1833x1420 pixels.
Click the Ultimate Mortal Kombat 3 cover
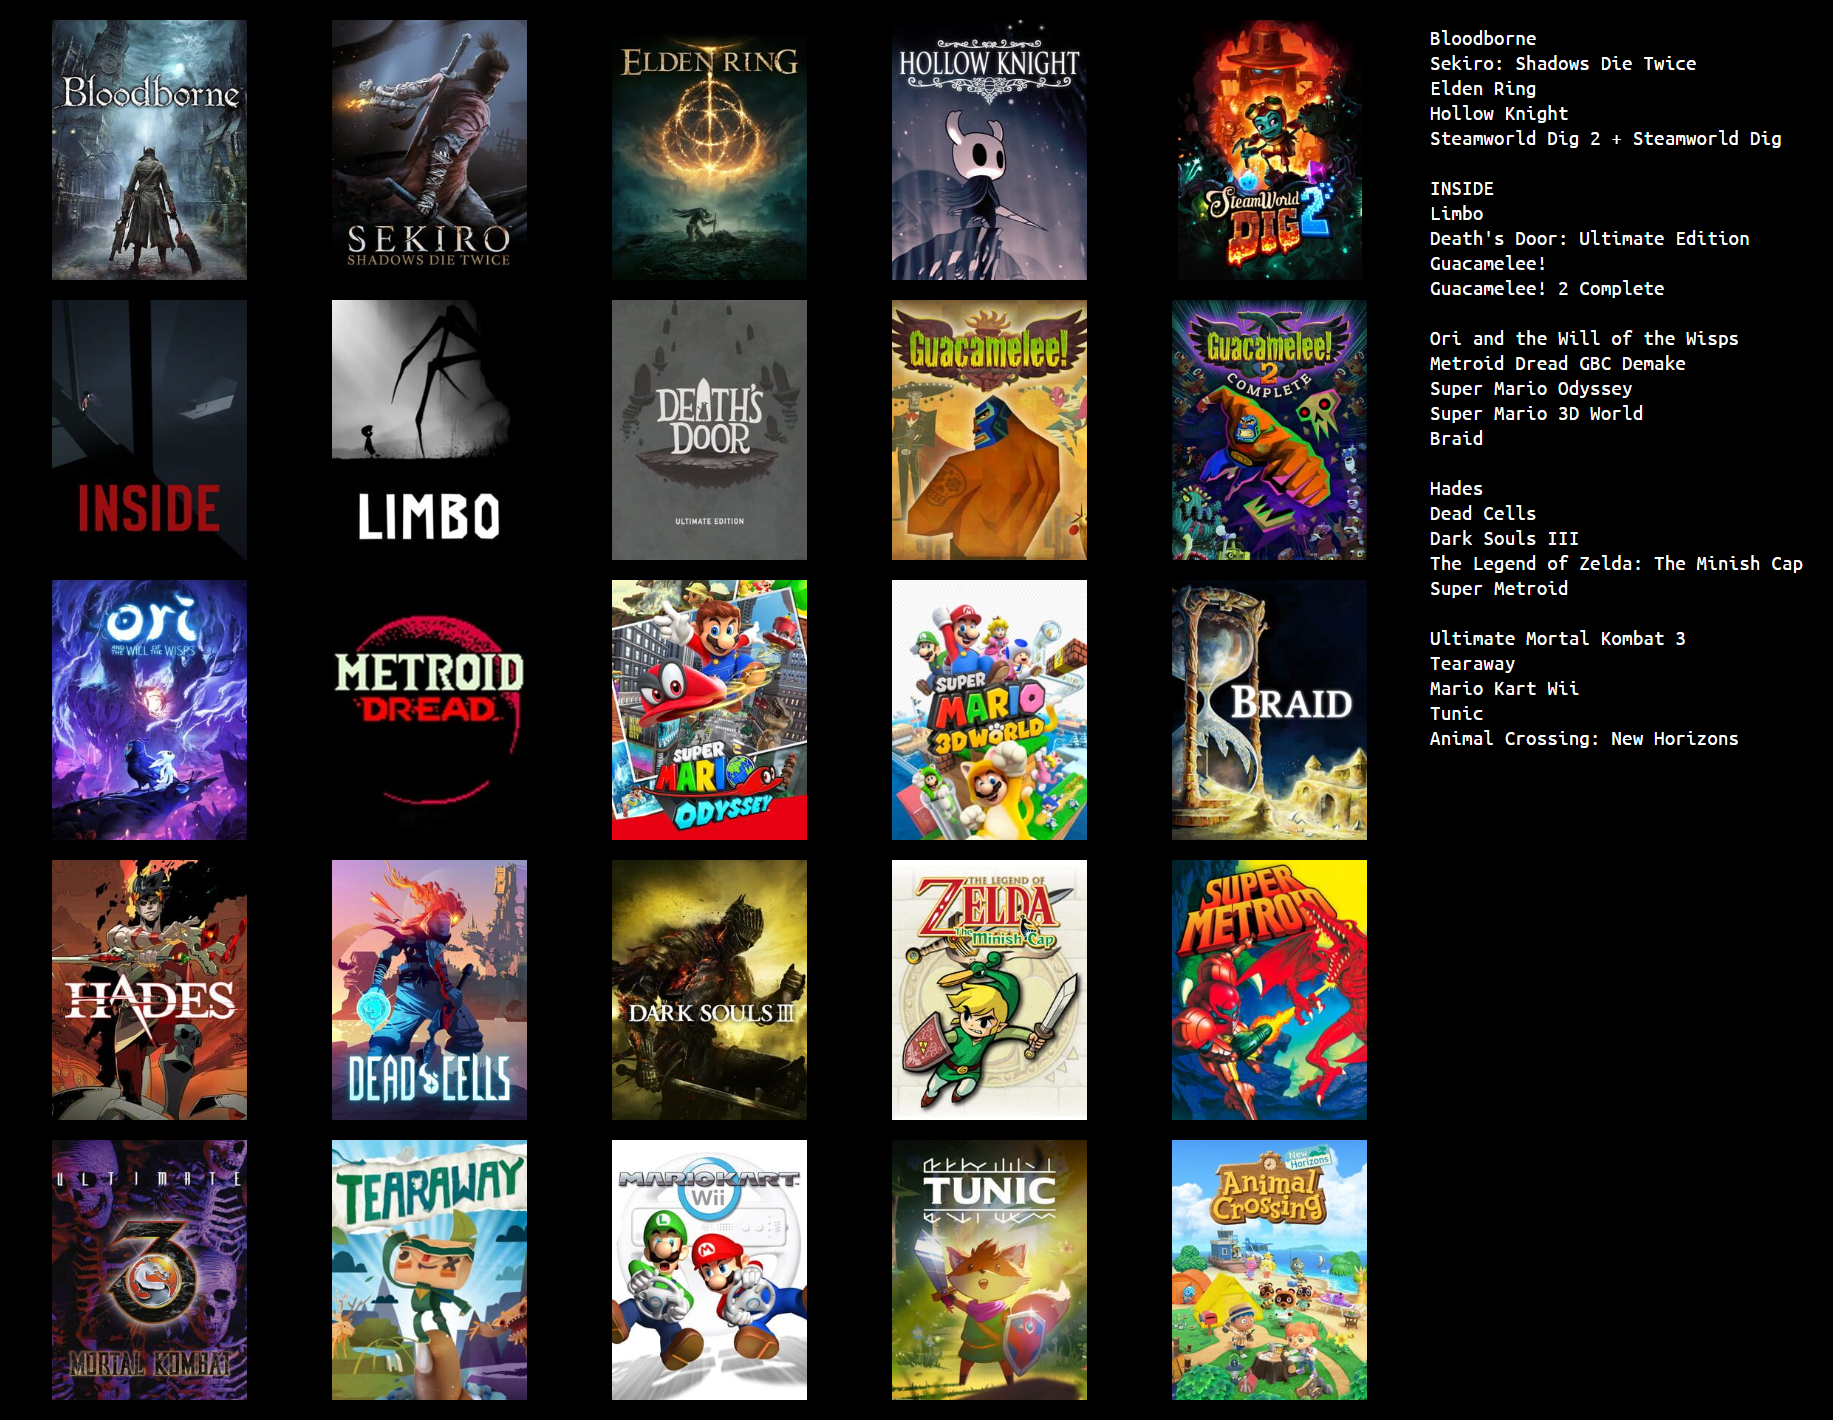coord(149,1270)
